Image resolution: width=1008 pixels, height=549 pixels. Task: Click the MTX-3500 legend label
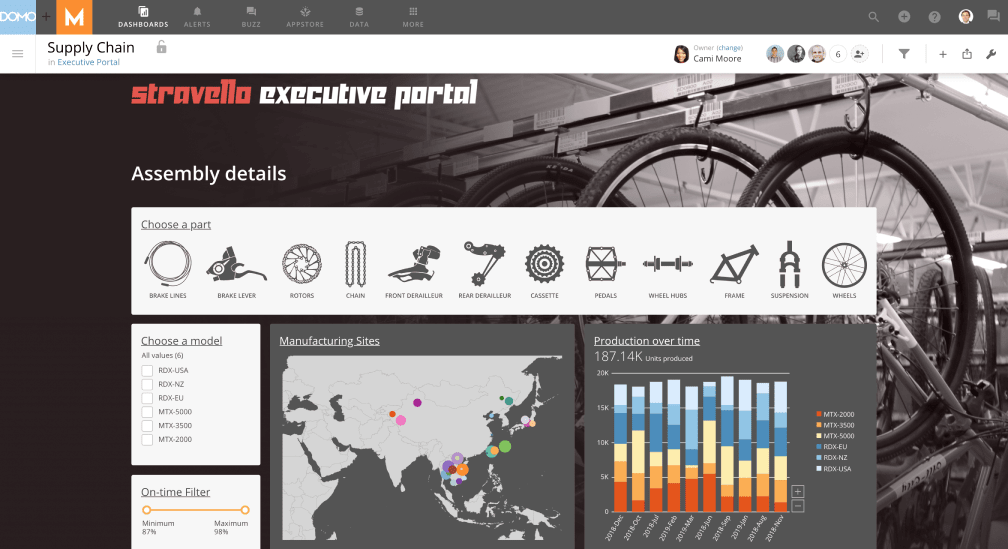(839, 426)
